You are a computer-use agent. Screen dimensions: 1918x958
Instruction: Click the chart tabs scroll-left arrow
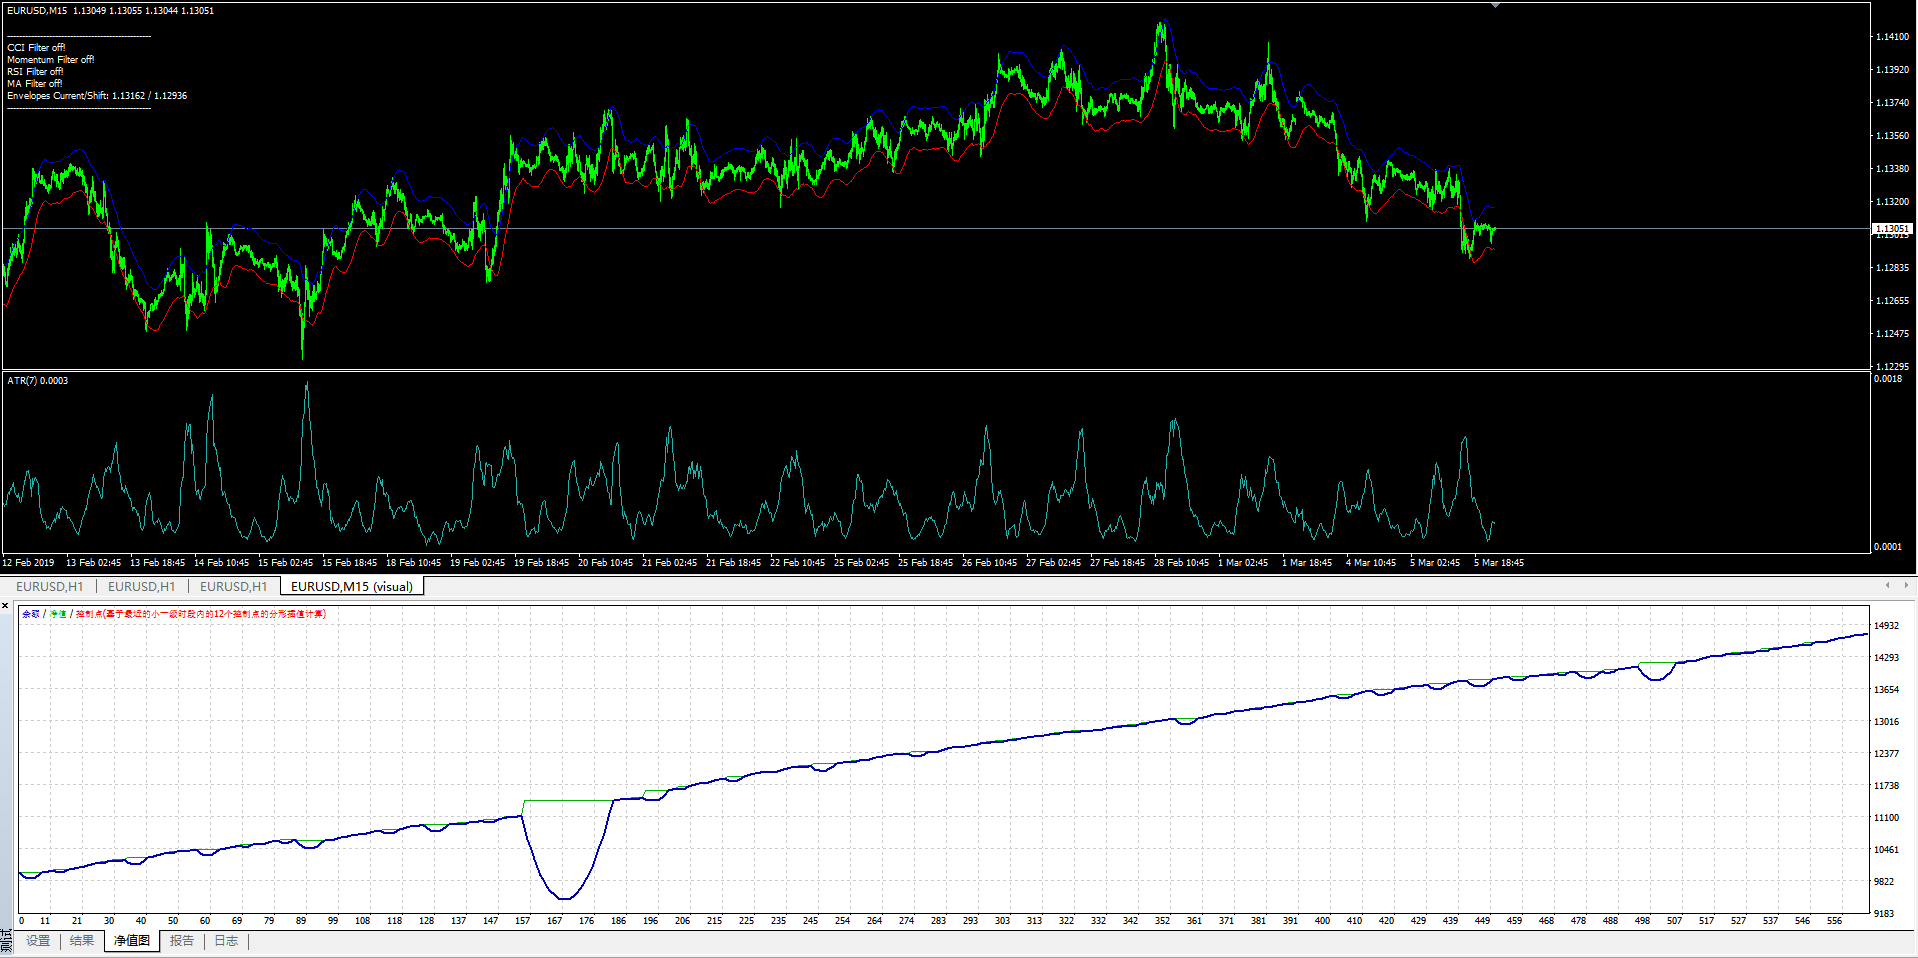click(x=1887, y=585)
